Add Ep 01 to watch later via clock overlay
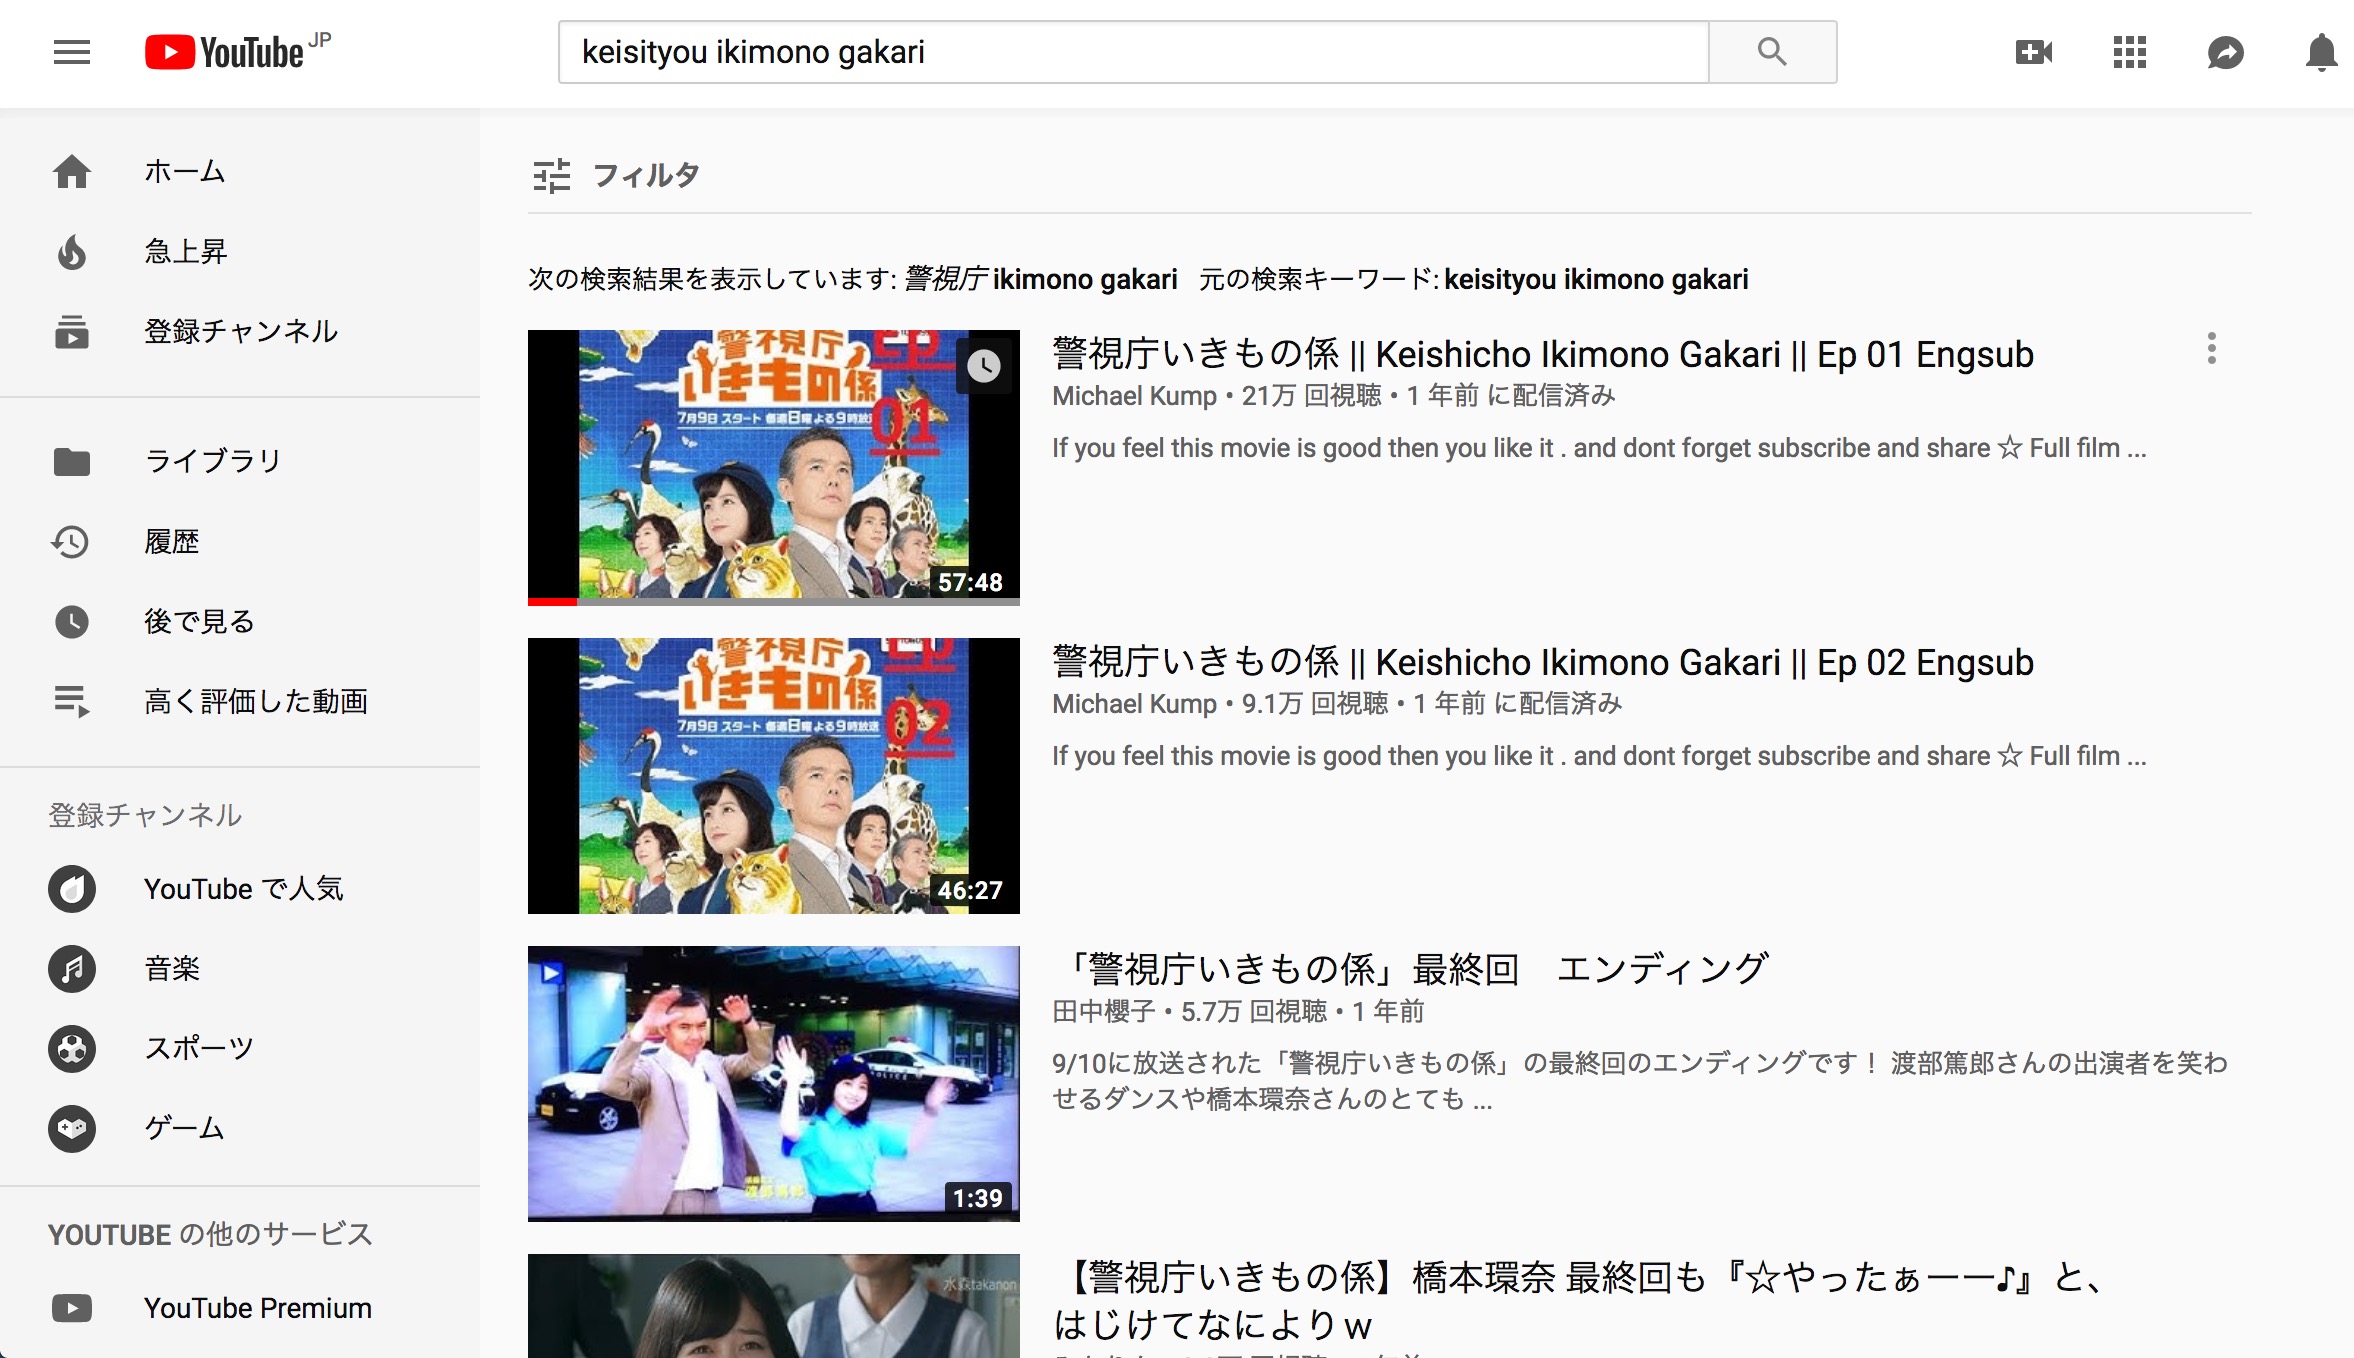The width and height of the screenshot is (2354, 1358). pyautogui.click(x=984, y=366)
